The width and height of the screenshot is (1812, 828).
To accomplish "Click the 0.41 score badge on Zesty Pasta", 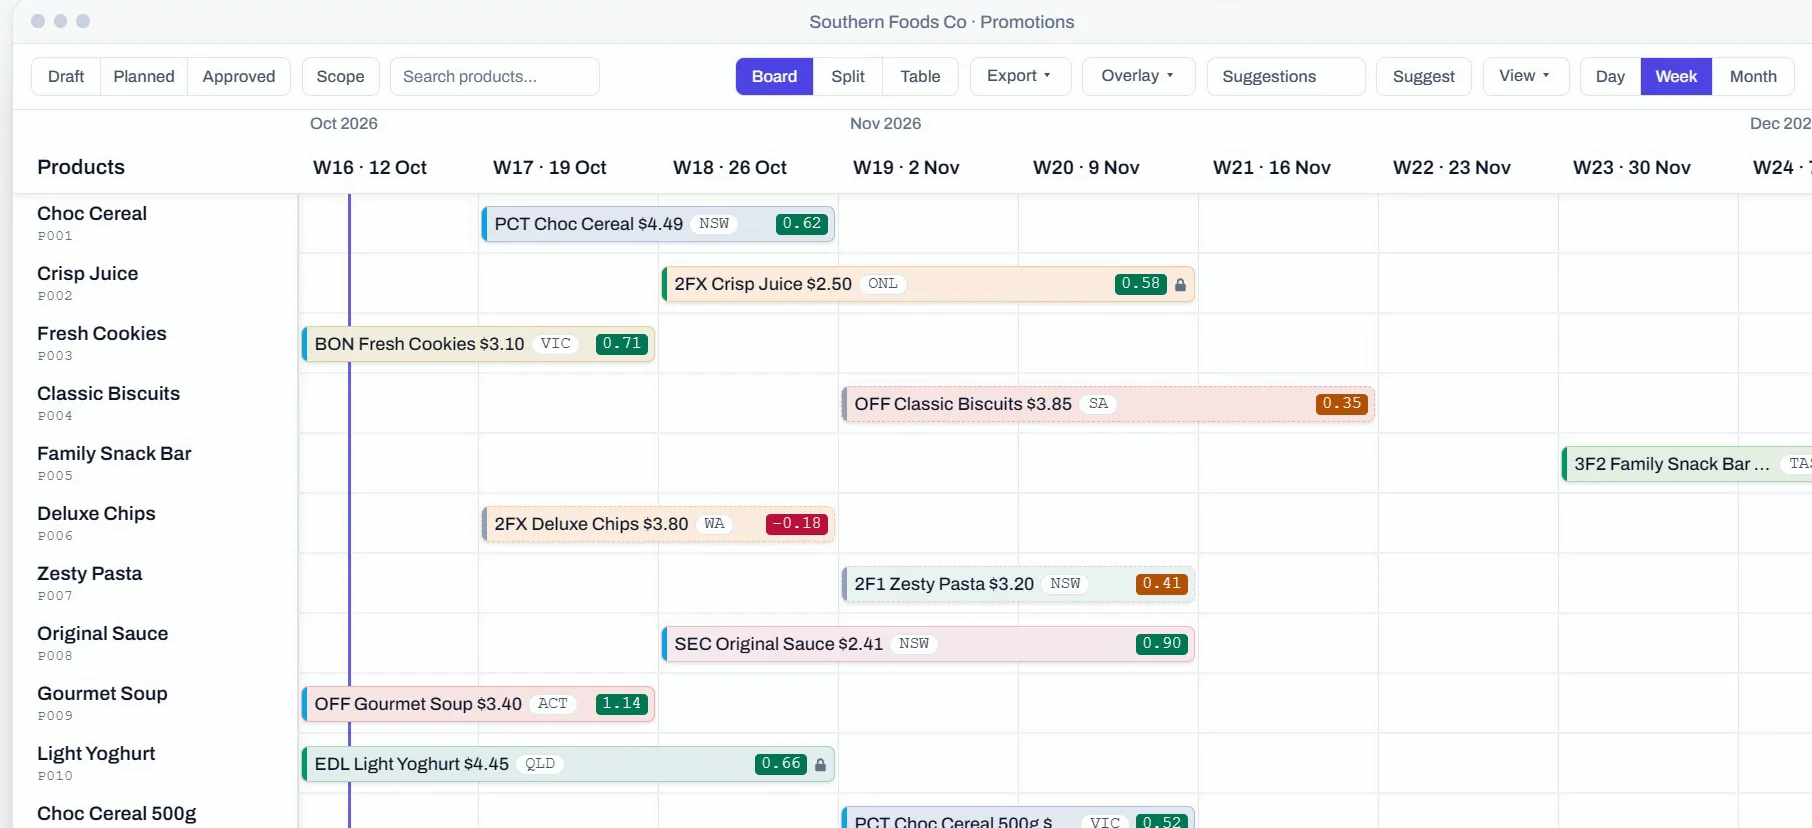I will point(1162,584).
